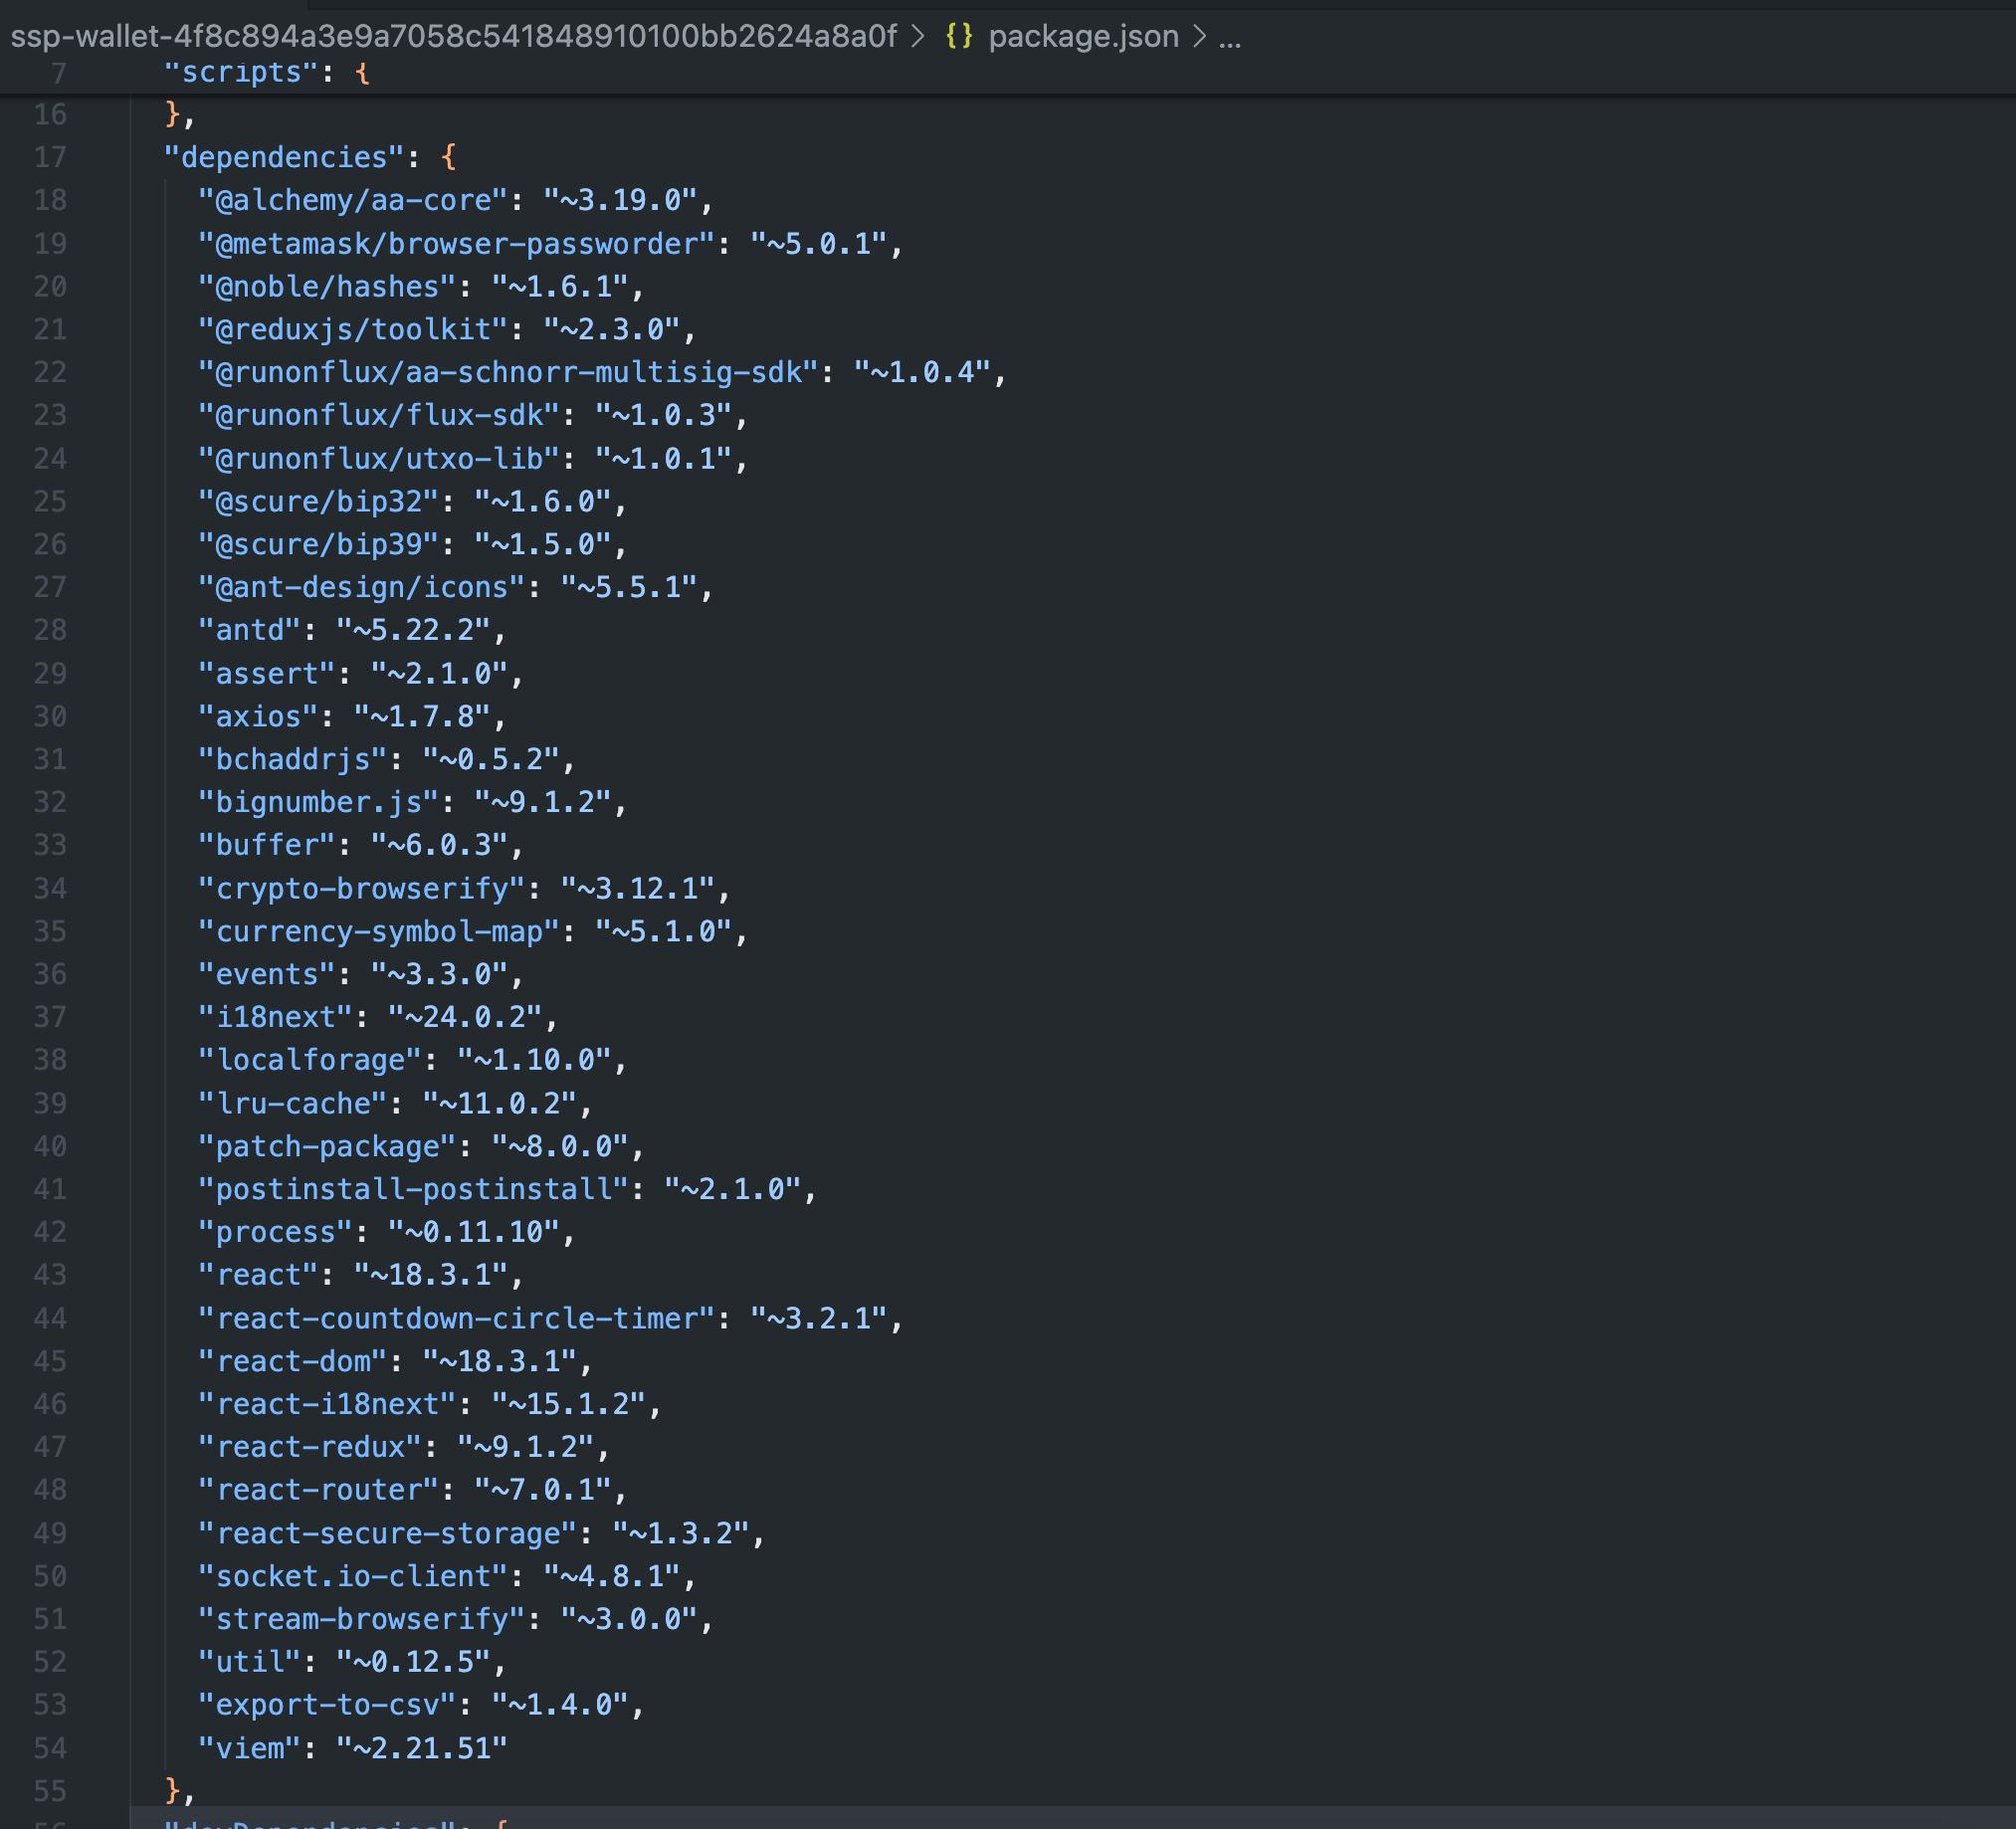Click the "localforage" key

311,1060
